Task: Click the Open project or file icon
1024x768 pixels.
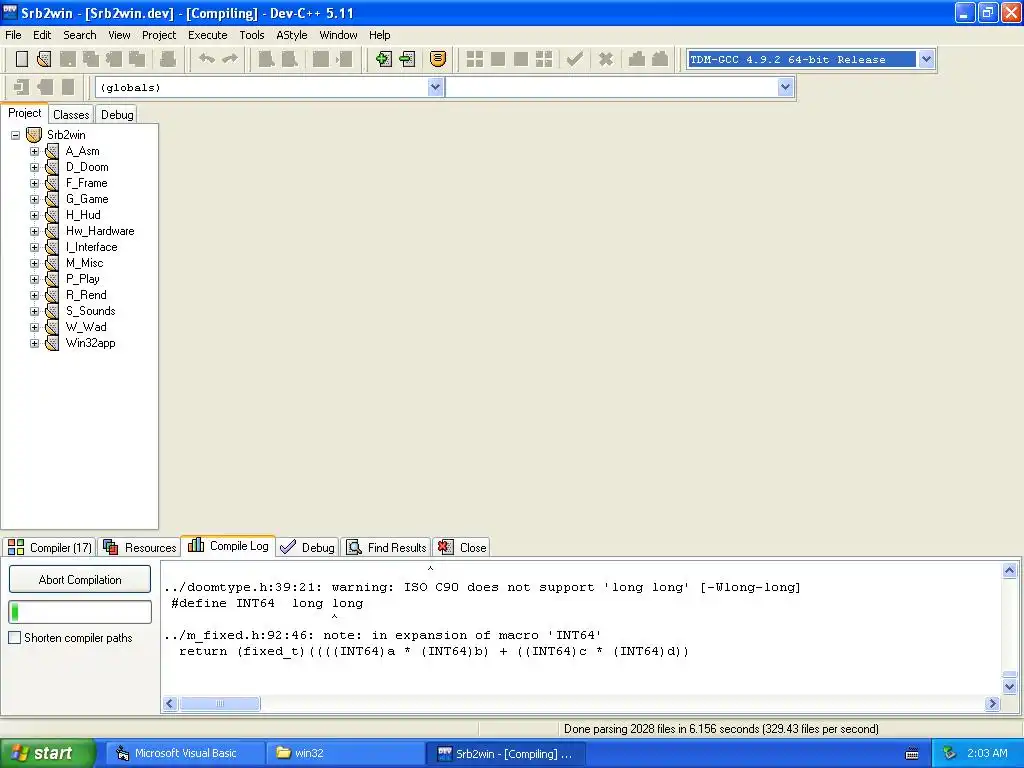Action: (x=44, y=59)
